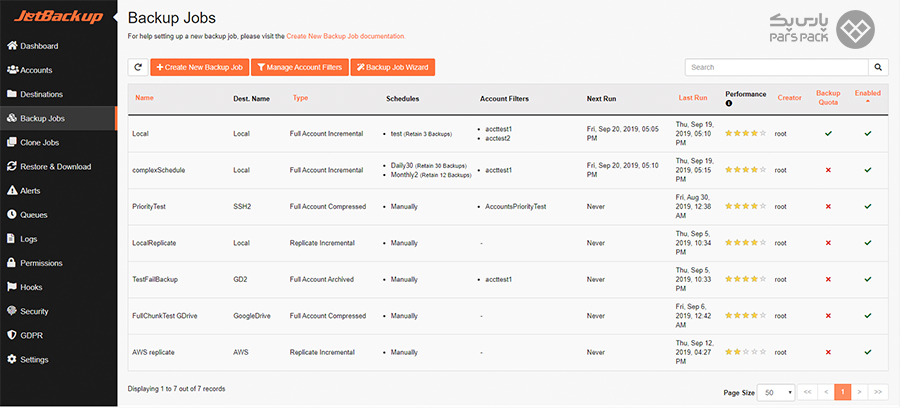Screen dimensions: 900x408
Task: Toggle Enabled checkmark for TestFailBackup job
Action: pyautogui.click(x=868, y=279)
